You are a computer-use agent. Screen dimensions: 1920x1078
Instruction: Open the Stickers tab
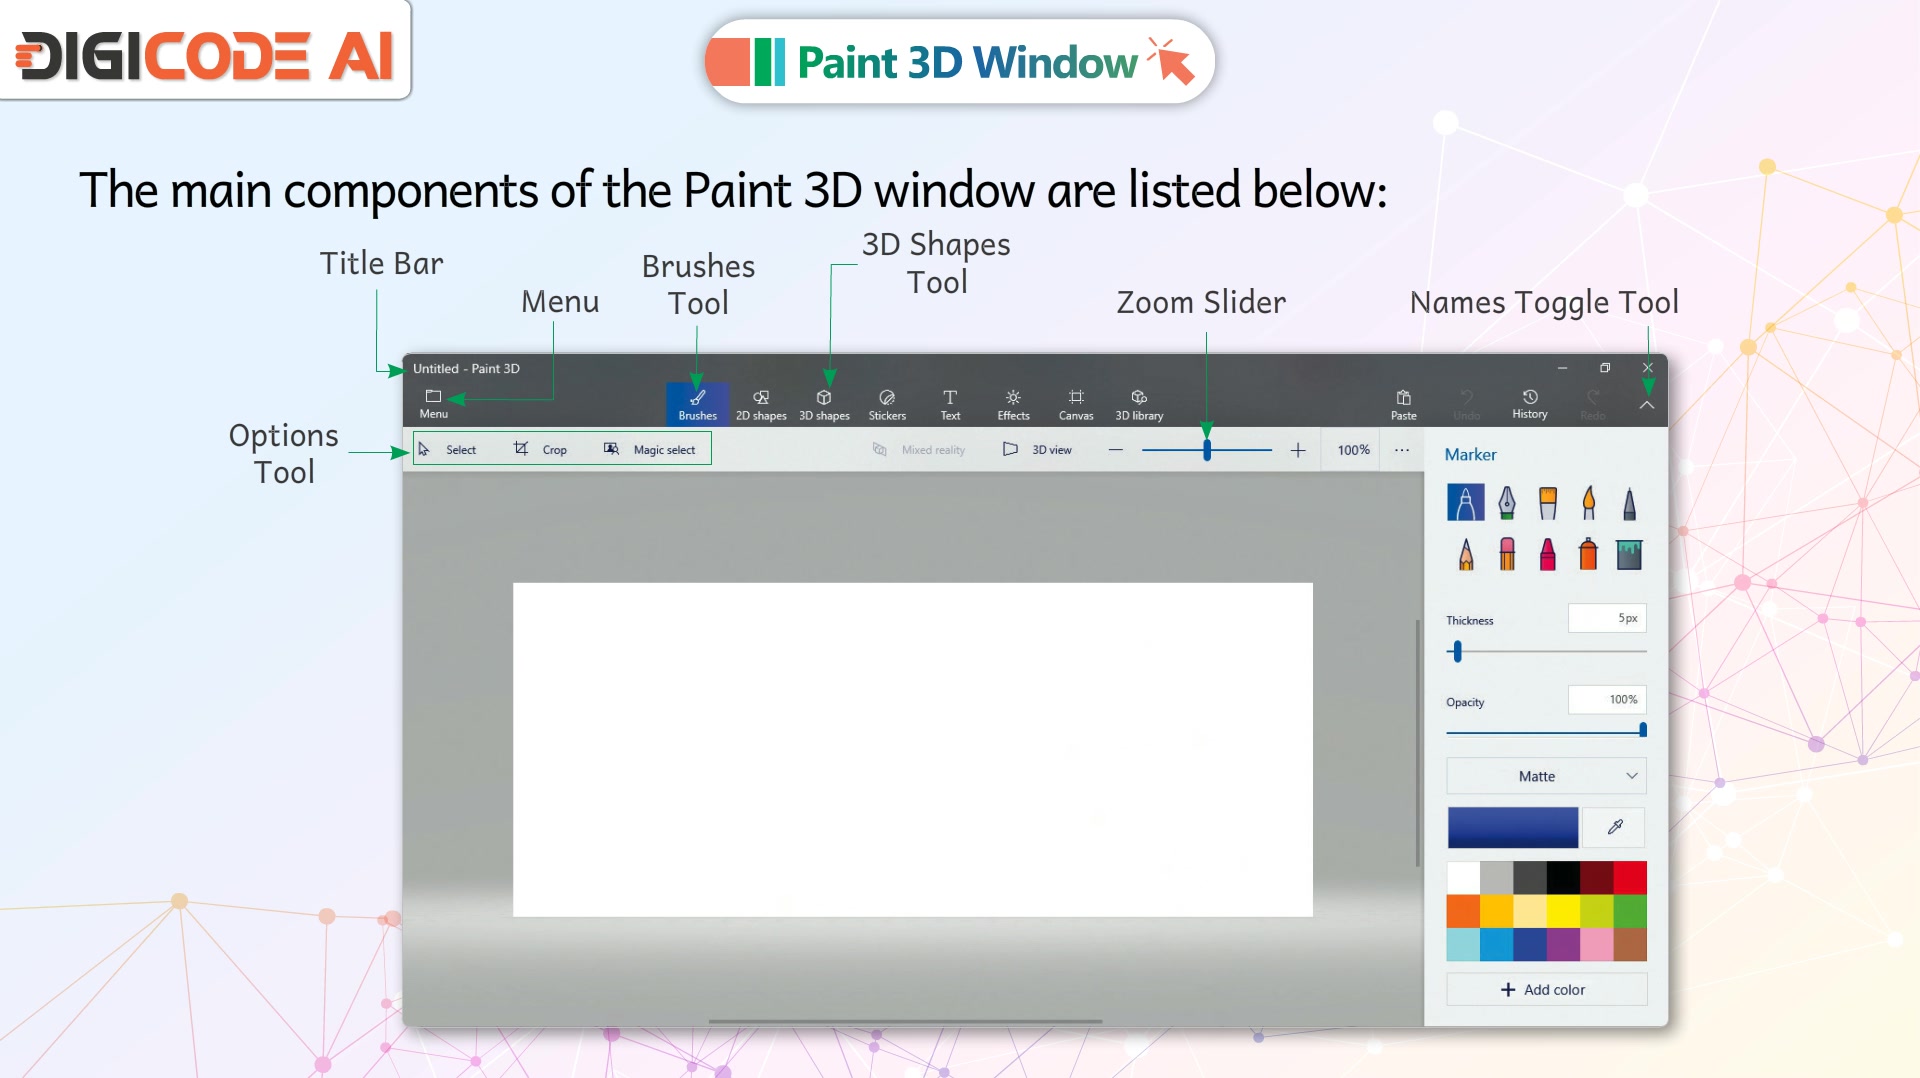click(887, 405)
